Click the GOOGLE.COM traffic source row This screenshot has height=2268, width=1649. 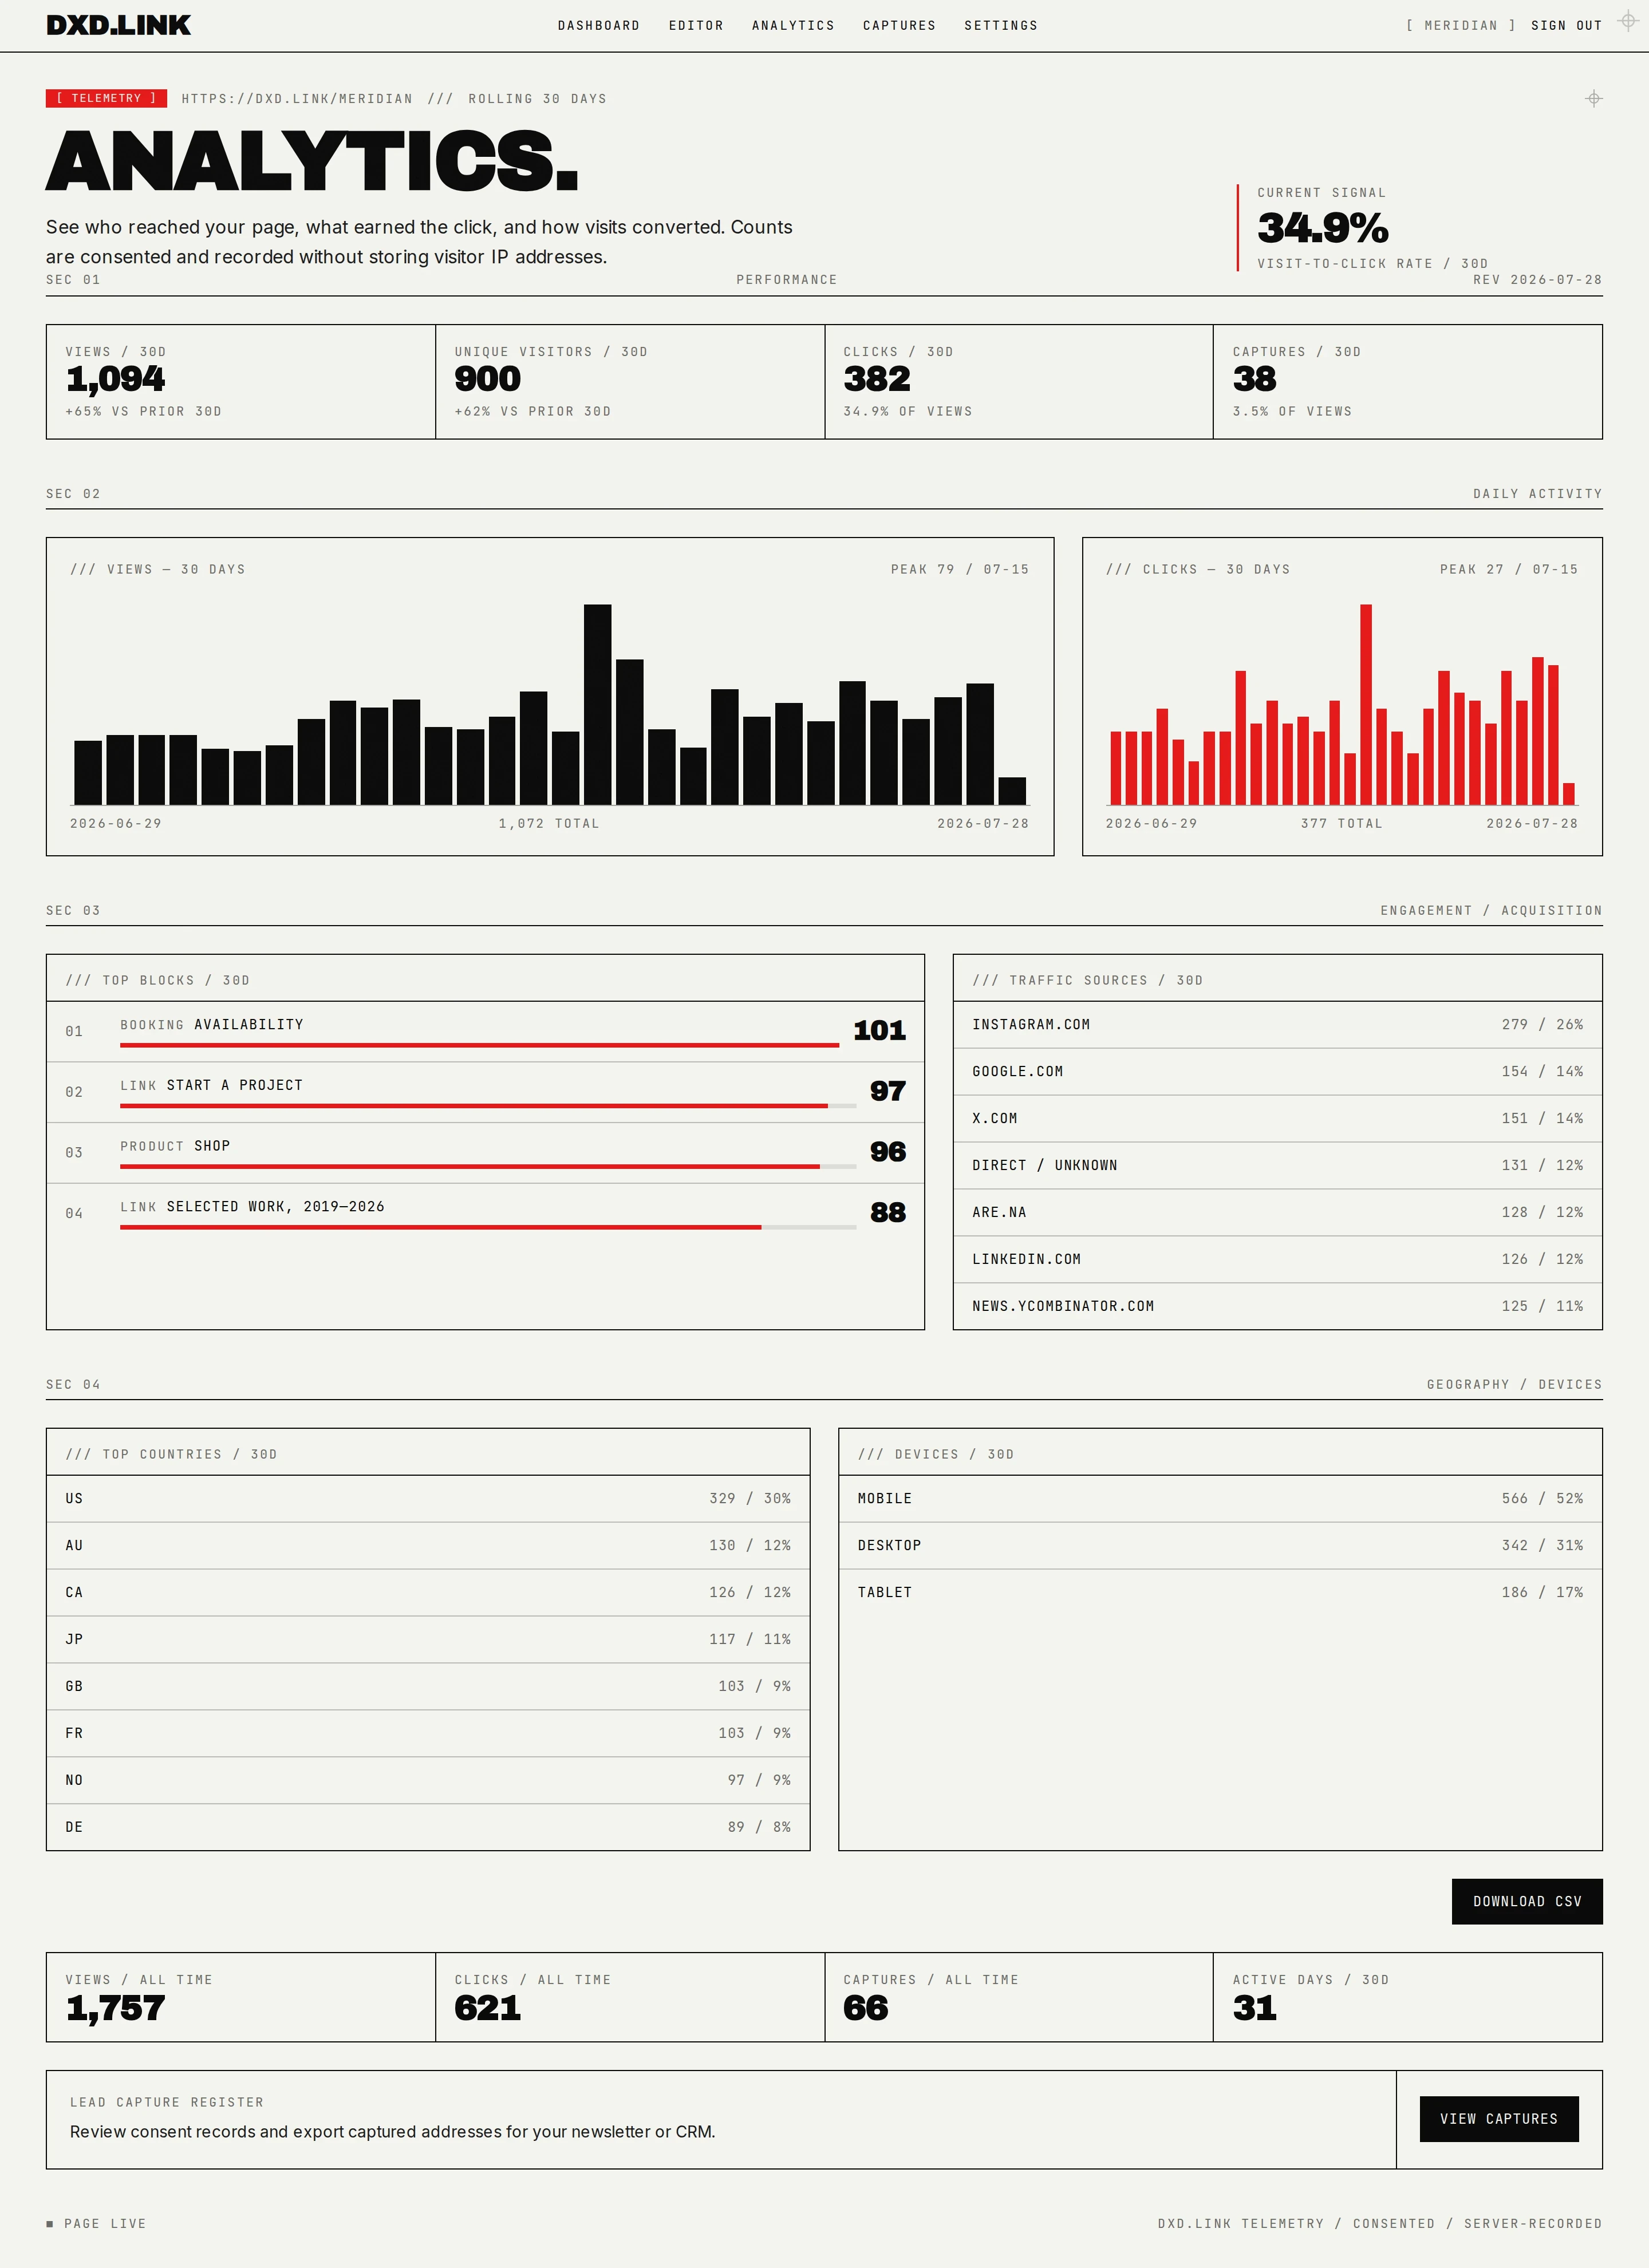[x=1277, y=1072]
